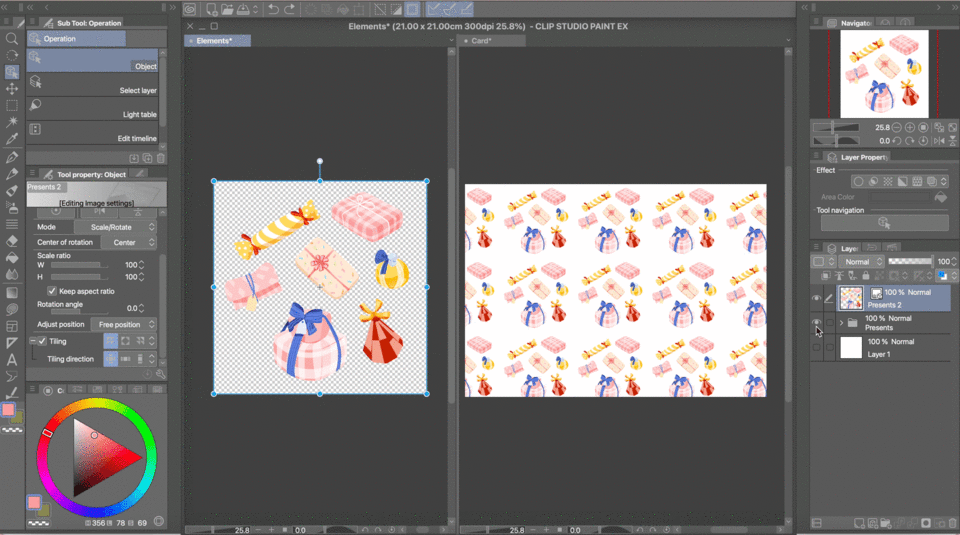Click the main color pink swatch below wheel
The width and height of the screenshot is (960, 535).
pos(34,503)
